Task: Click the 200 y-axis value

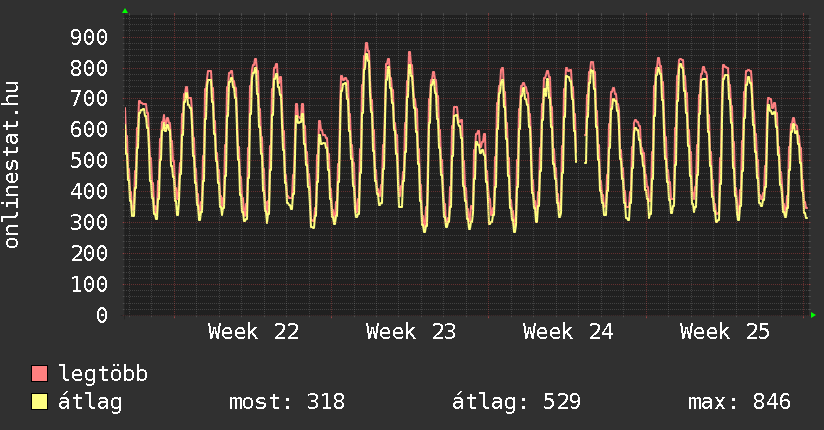Action: pos(89,253)
